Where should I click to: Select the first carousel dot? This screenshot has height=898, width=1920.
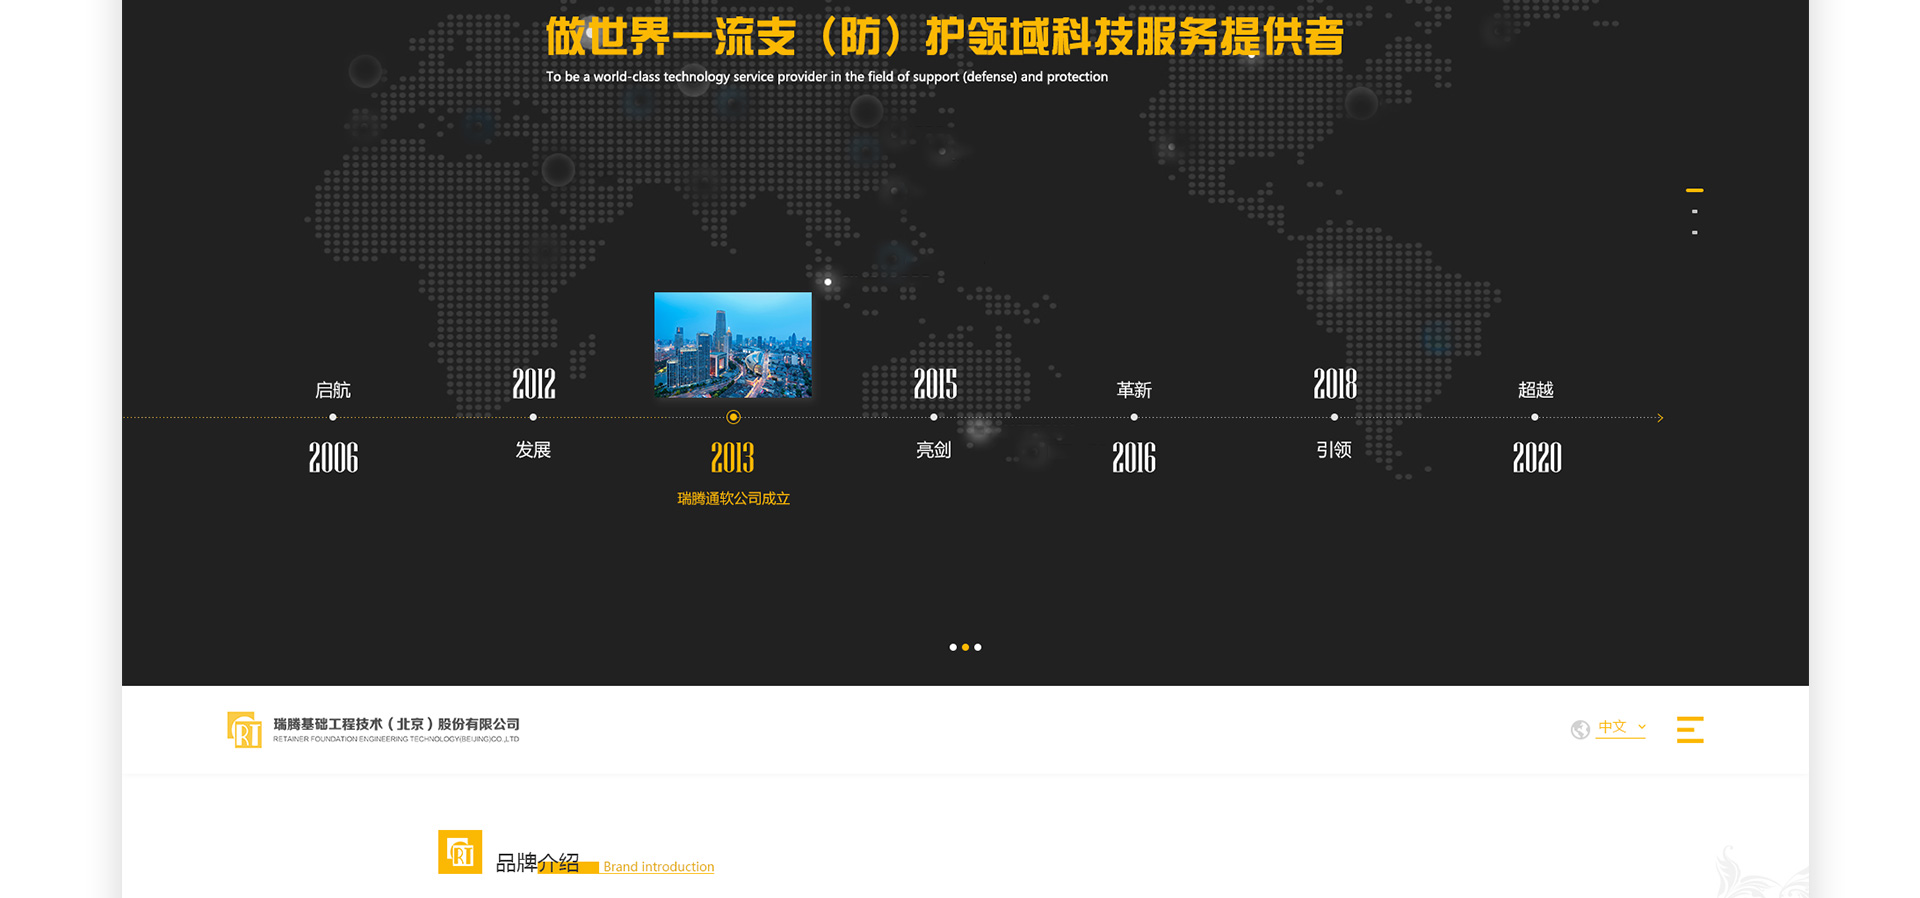[952, 647]
